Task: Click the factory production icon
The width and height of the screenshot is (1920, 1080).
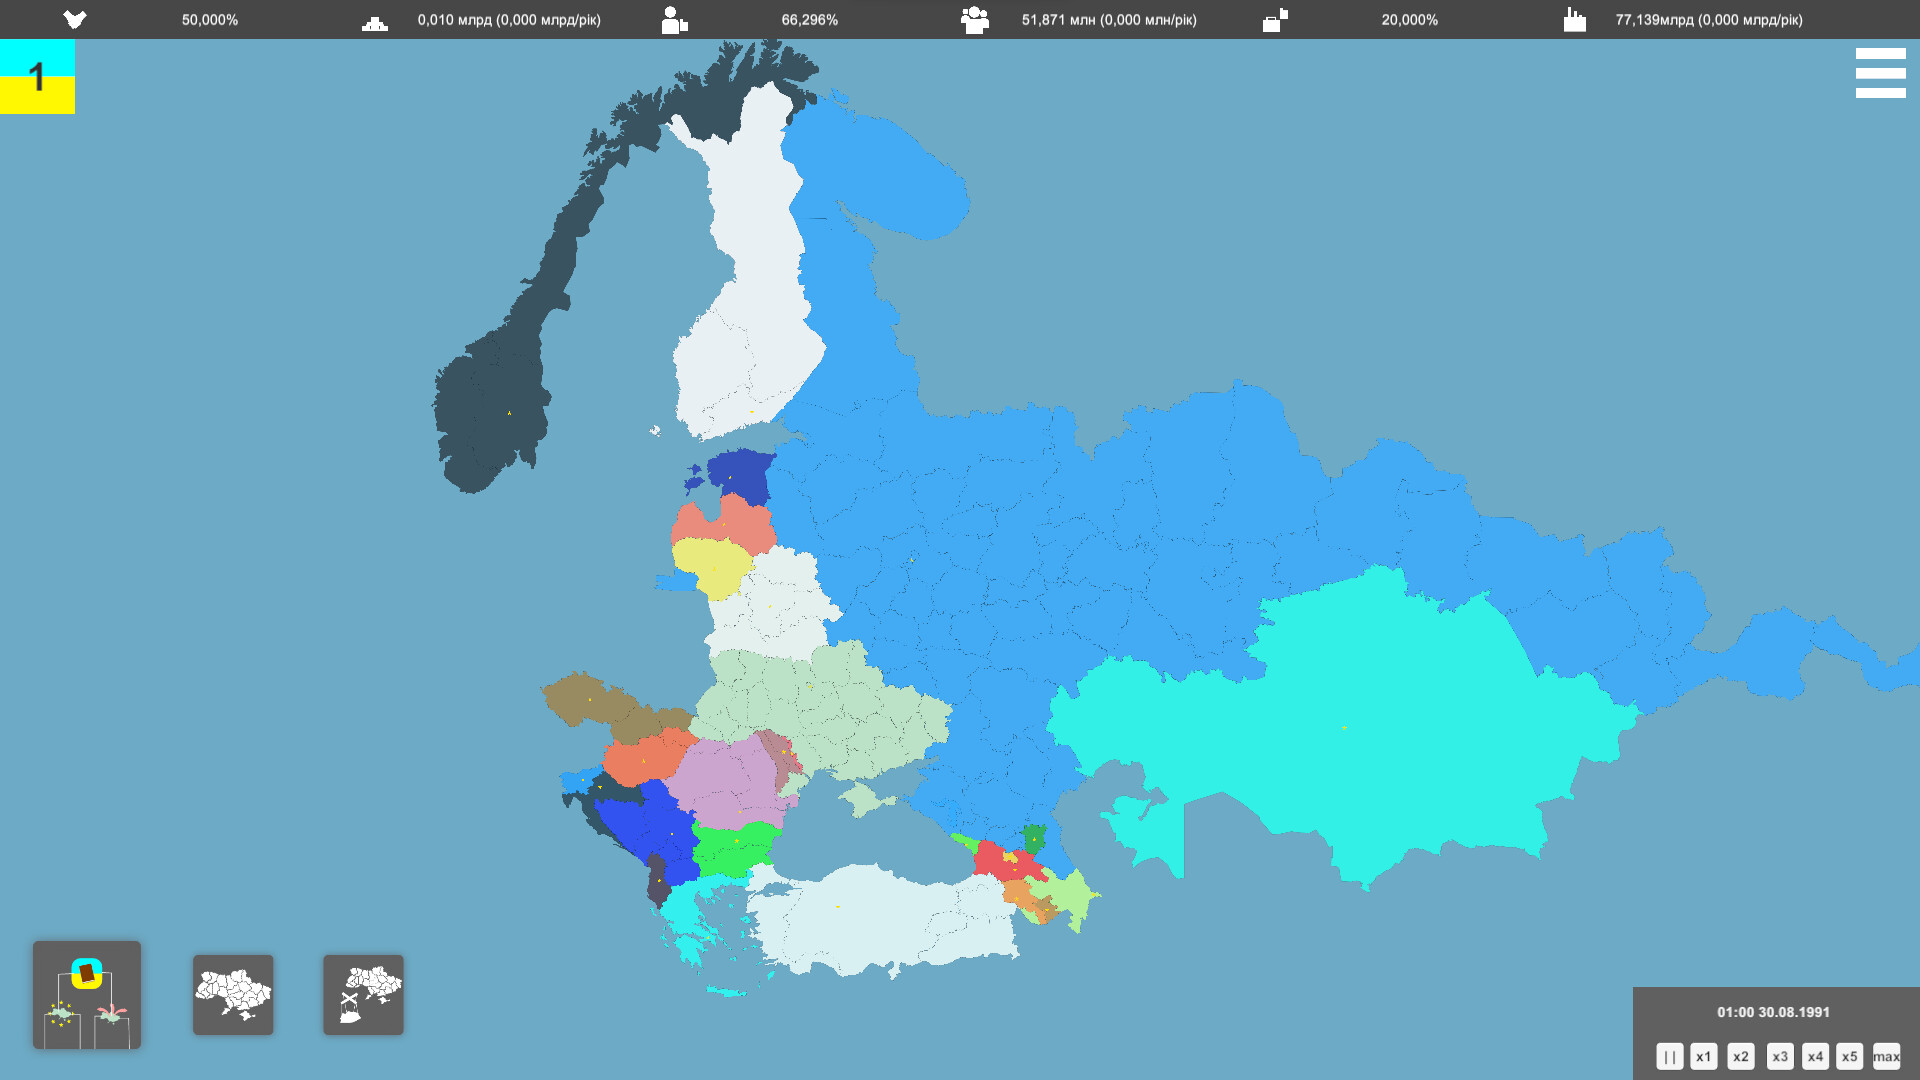Action: [1575, 19]
